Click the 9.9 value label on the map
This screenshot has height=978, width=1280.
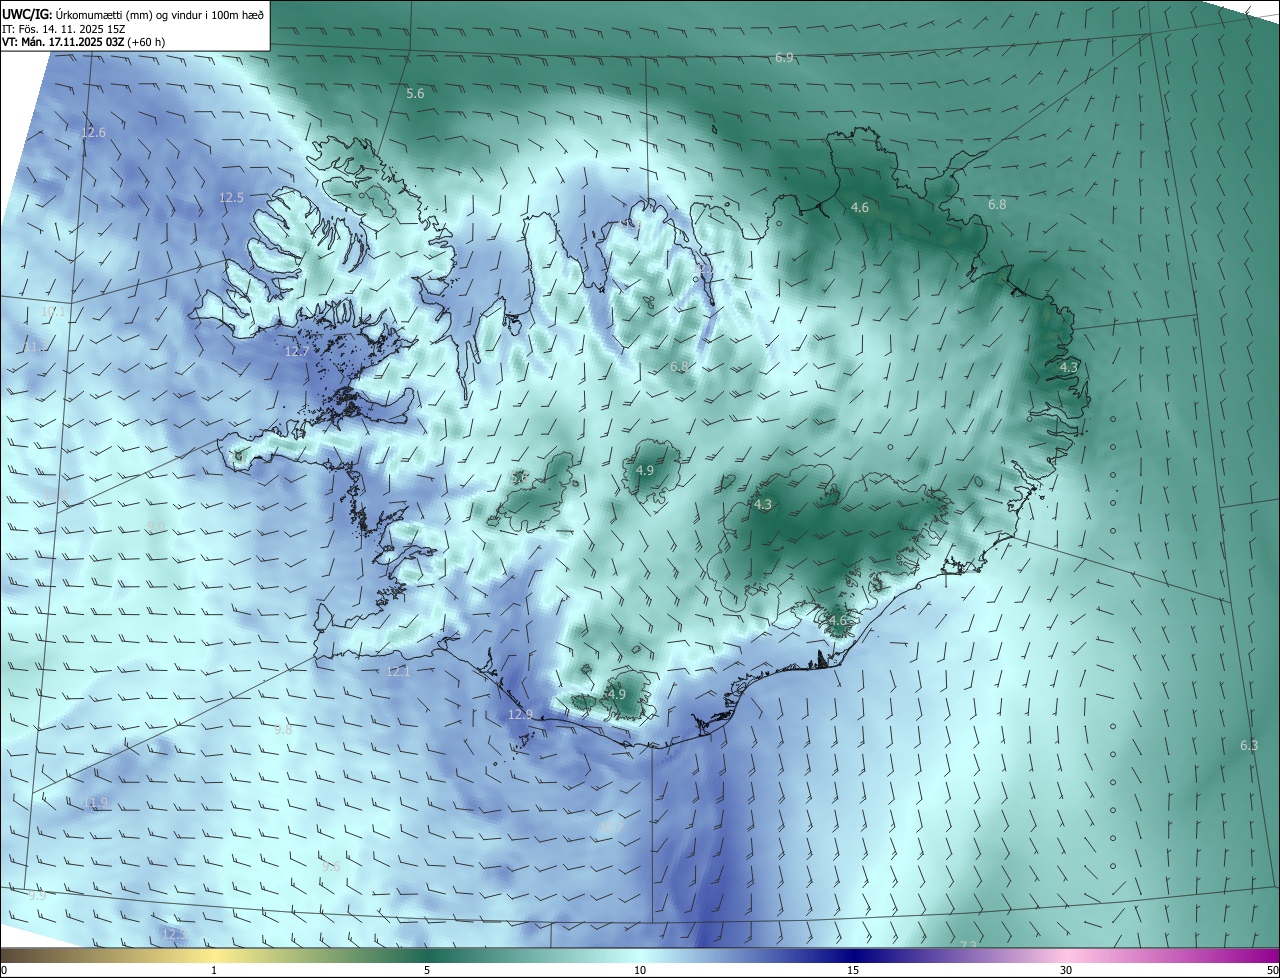coord(37,896)
